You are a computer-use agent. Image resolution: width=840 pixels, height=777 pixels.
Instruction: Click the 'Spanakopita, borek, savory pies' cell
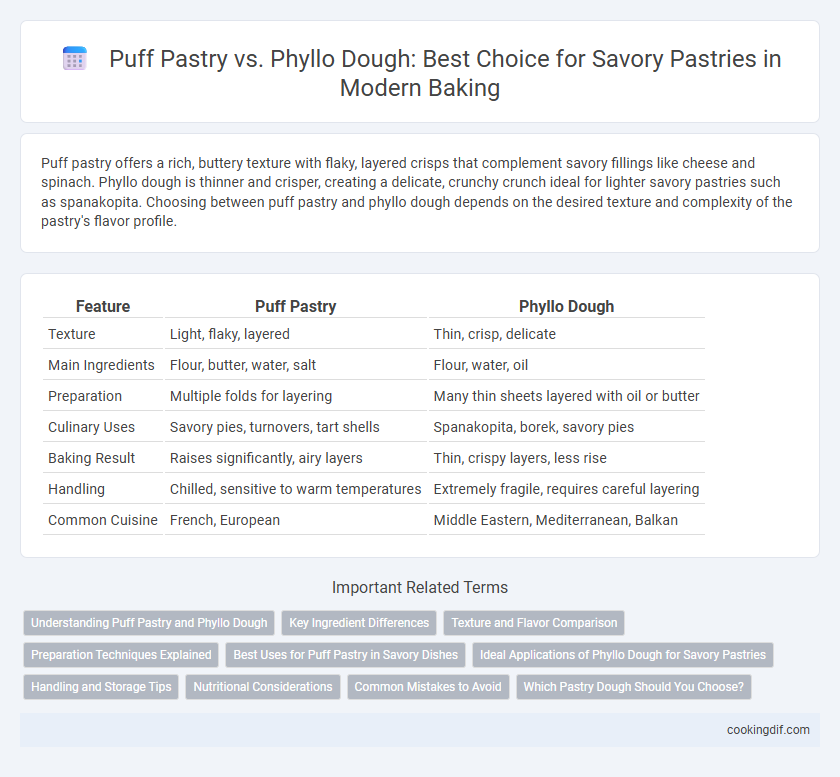point(534,427)
